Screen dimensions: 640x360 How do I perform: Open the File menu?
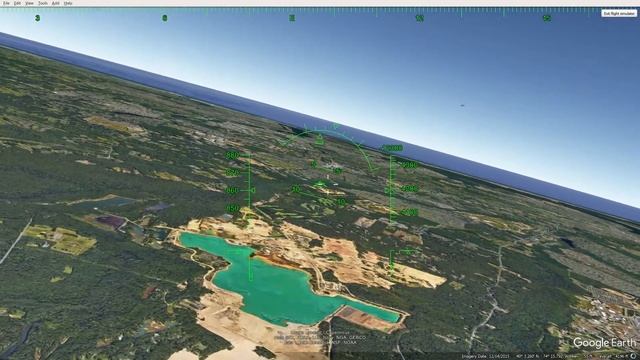pos(6,3)
